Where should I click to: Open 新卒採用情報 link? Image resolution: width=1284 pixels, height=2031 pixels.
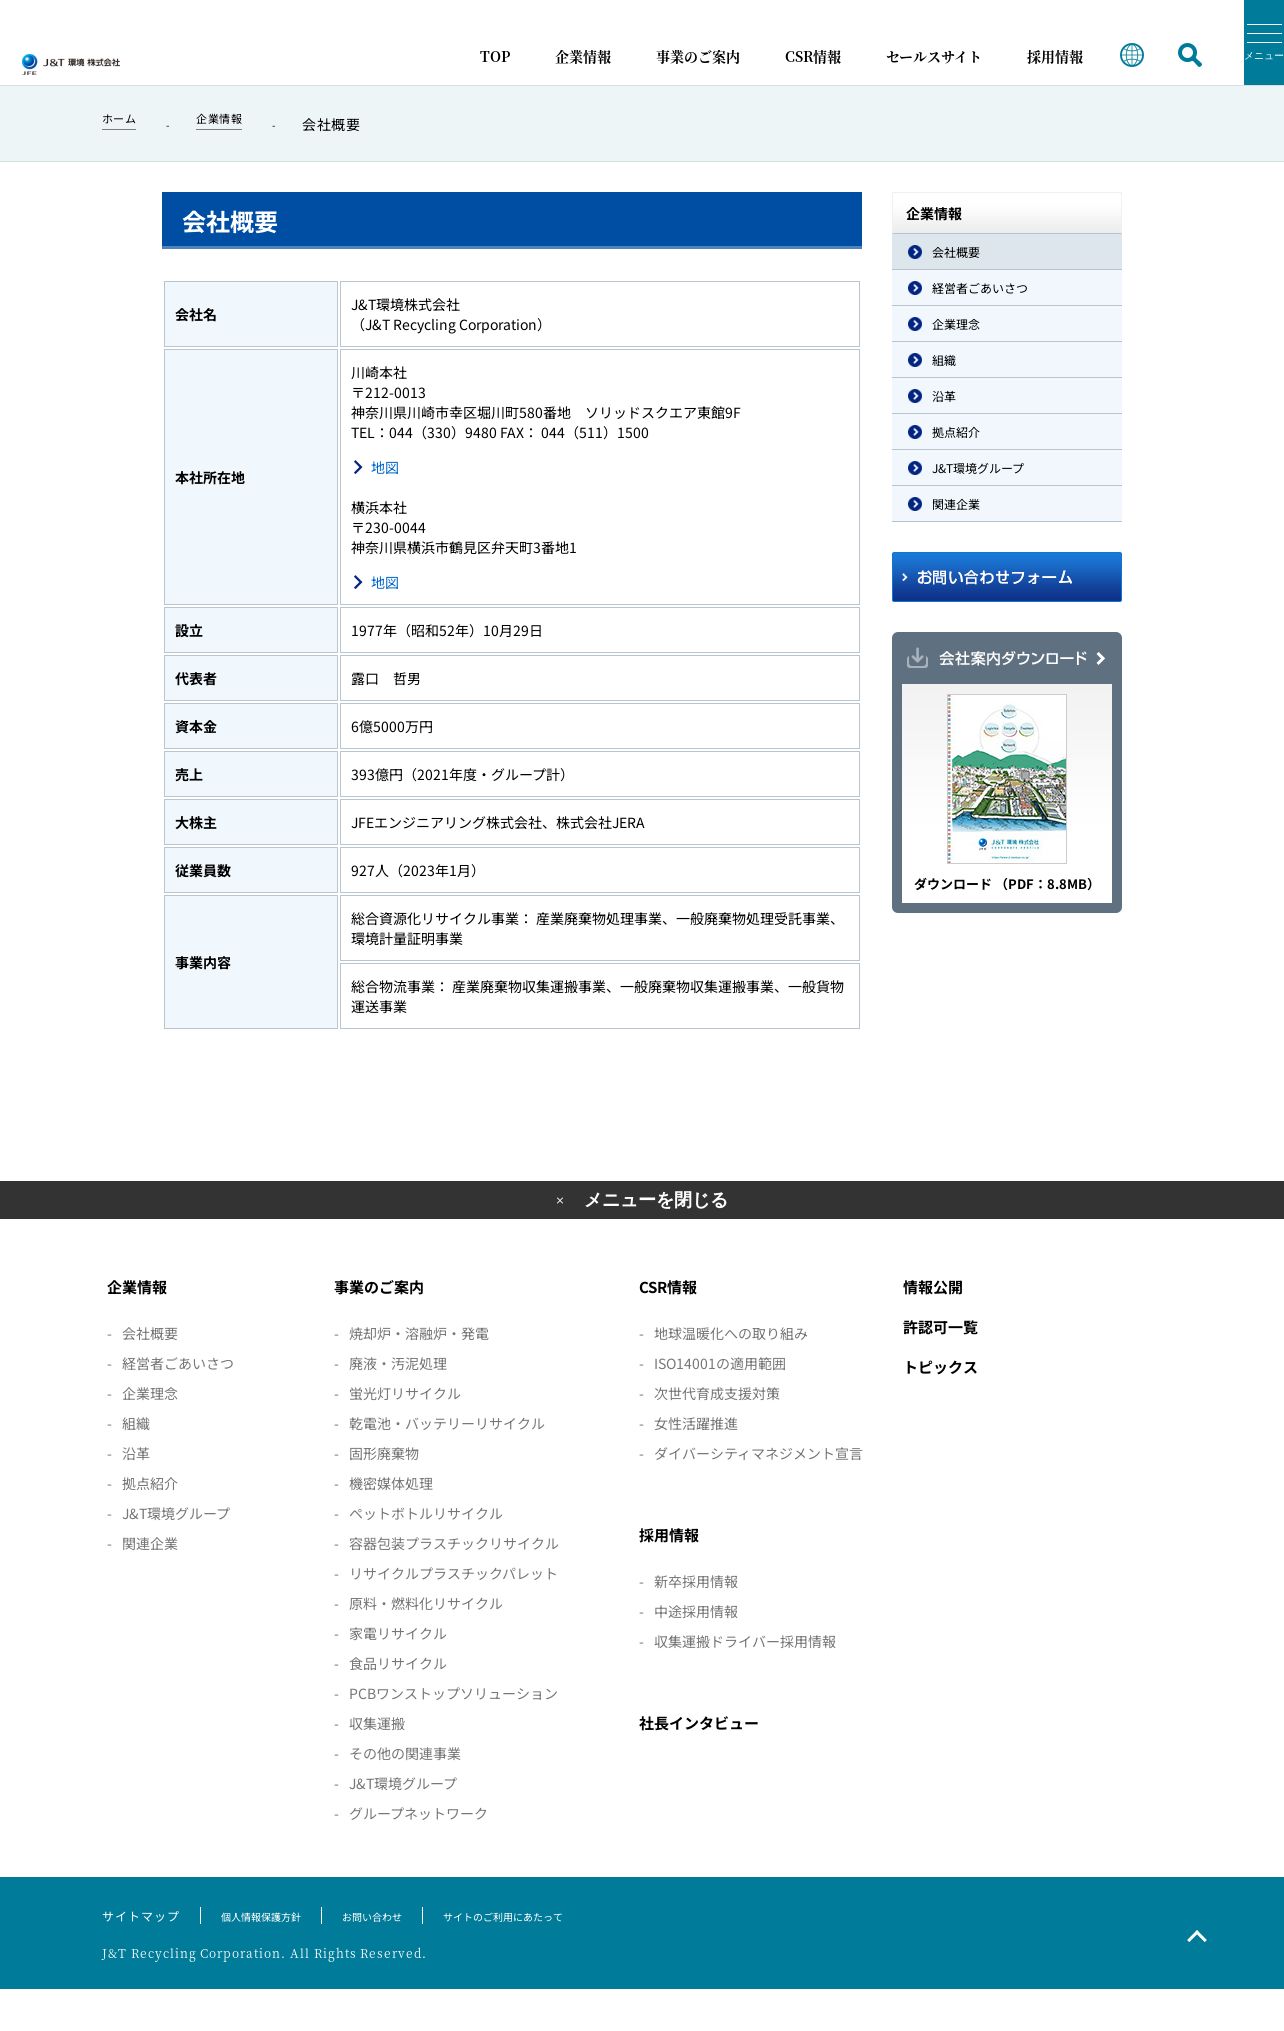click(696, 1582)
